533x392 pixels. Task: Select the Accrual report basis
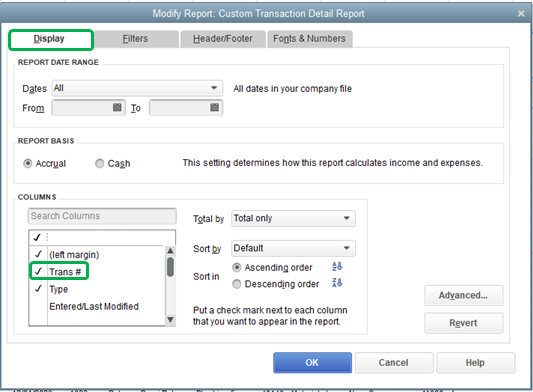tap(28, 164)
